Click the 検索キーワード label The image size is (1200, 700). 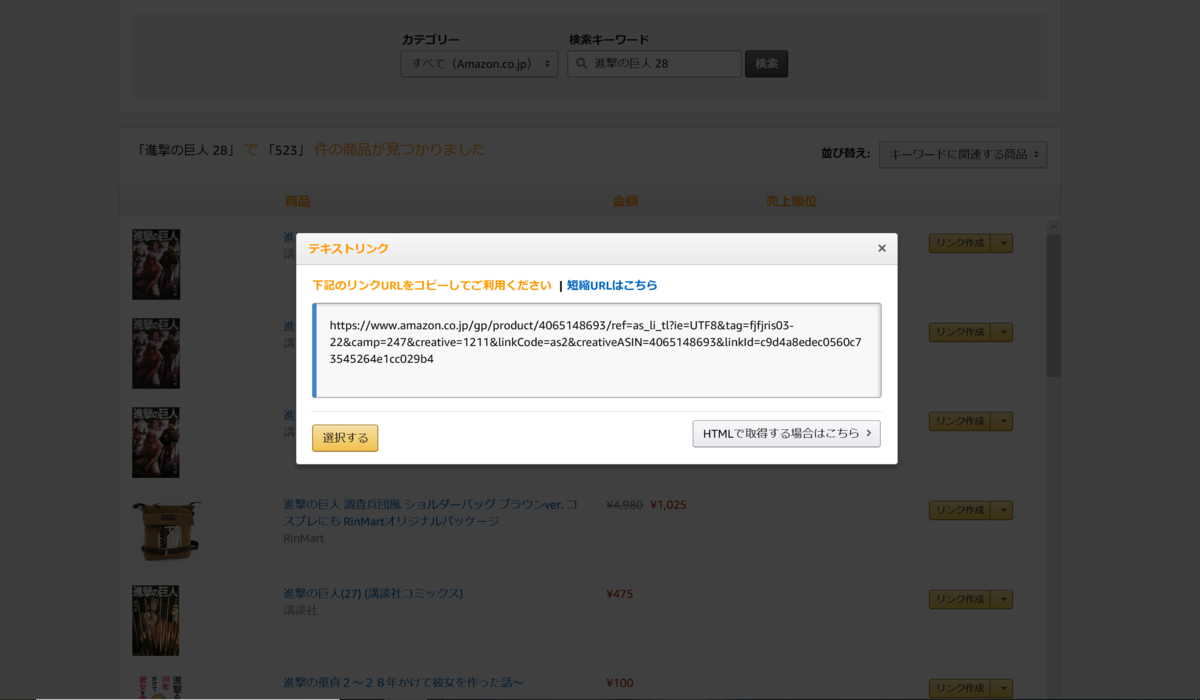(609, 39)
